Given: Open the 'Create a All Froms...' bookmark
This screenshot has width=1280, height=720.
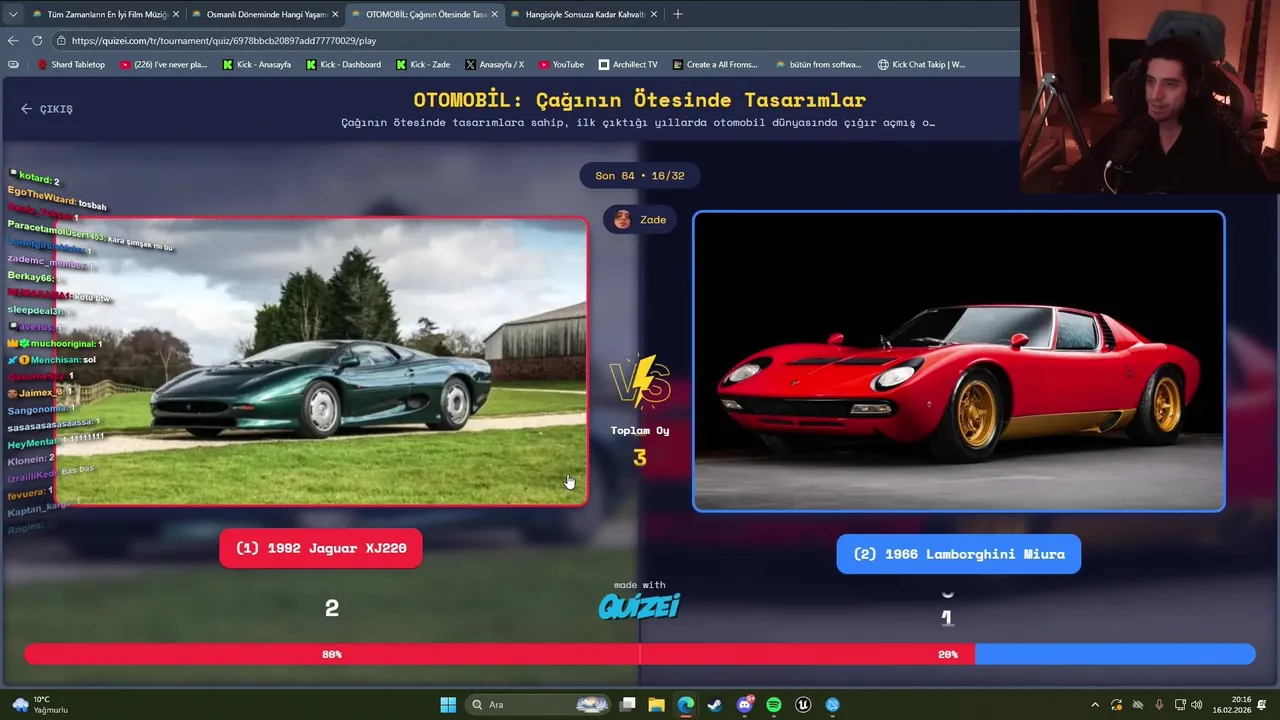Looking at the screenshot, I should point(715,64).
